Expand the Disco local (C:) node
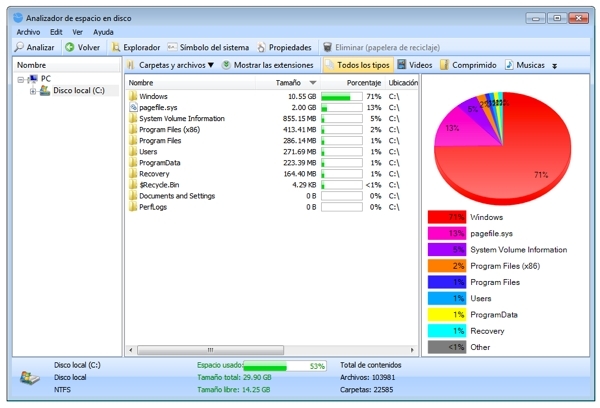 [33, 91]
